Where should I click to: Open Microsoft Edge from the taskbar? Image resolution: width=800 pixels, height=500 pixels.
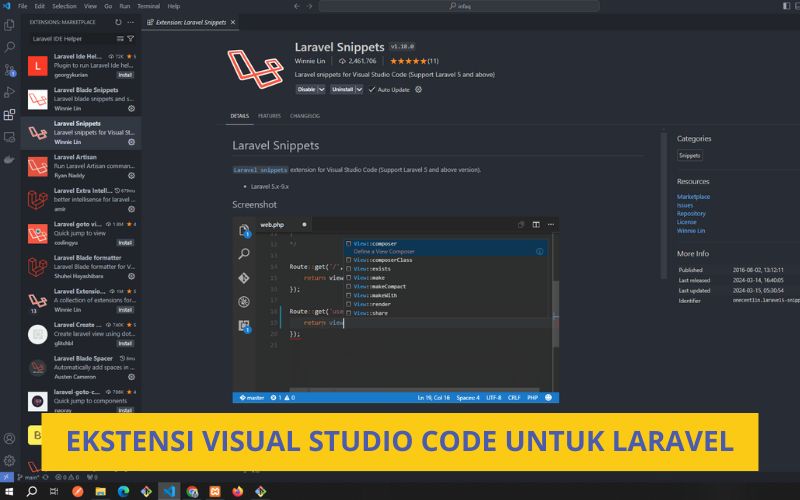123,491
